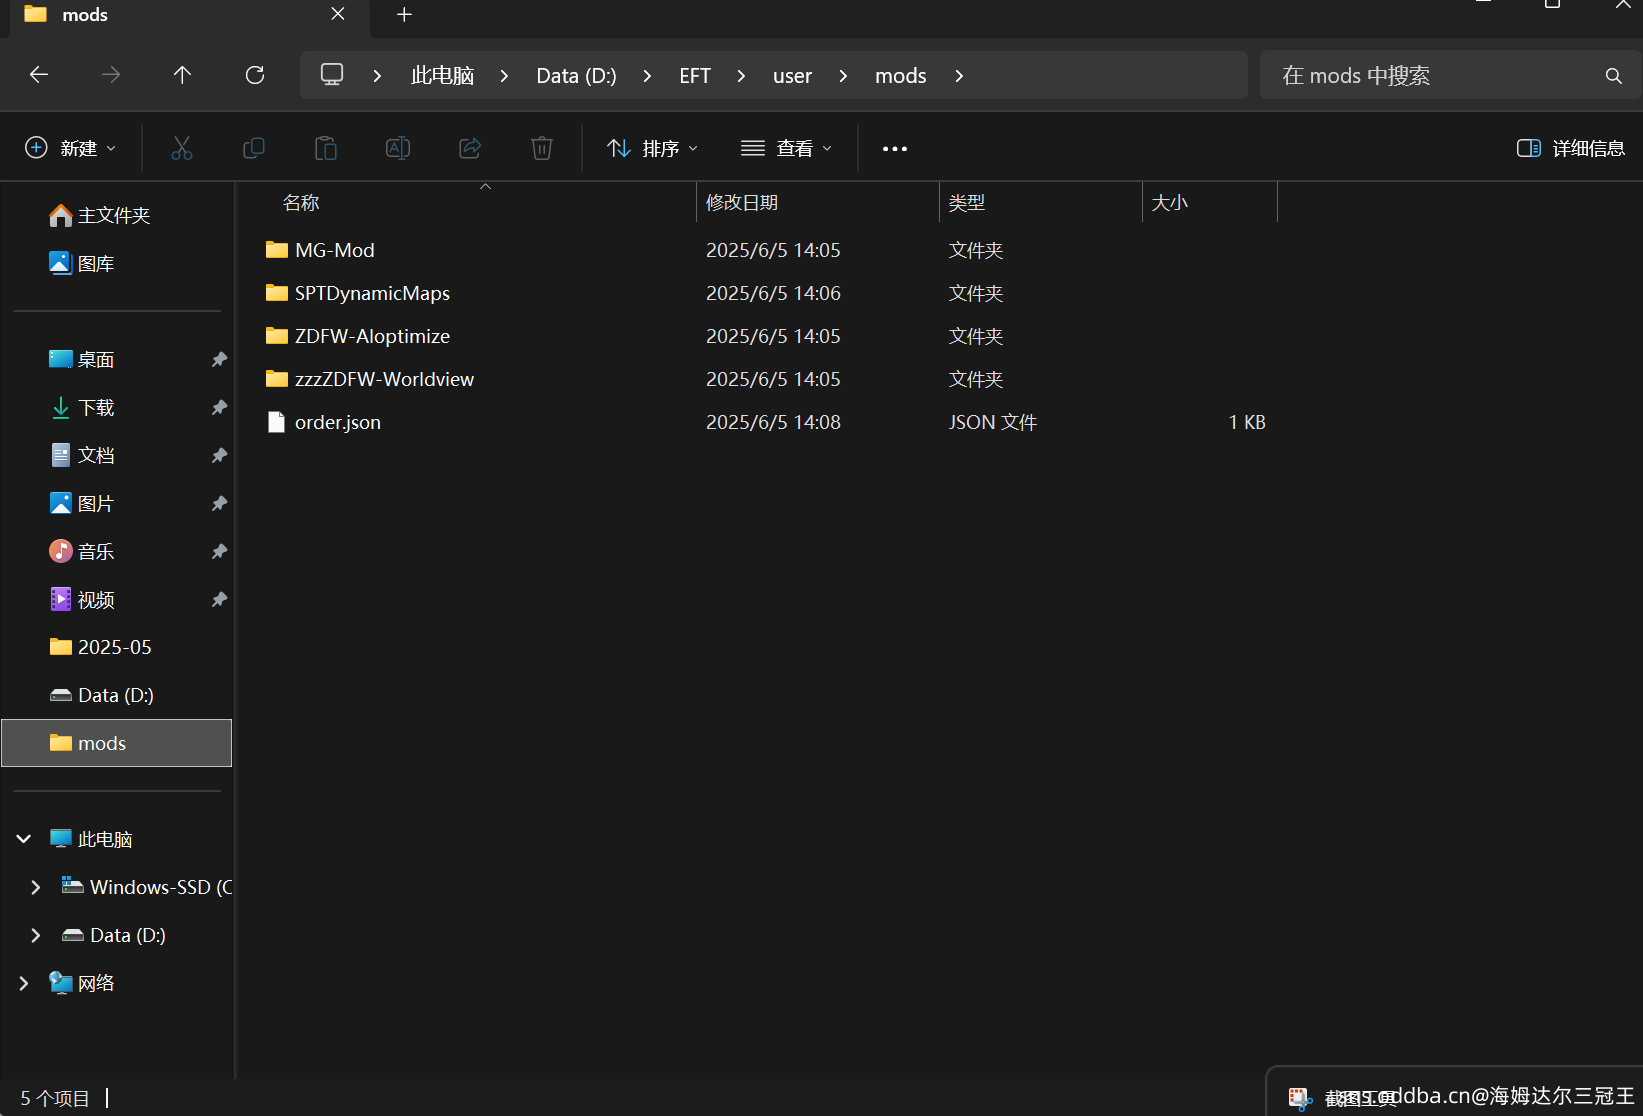Click order.json modified date 2025/6/5 14:08
1643x1116 pixels.
tap(773, 422)
